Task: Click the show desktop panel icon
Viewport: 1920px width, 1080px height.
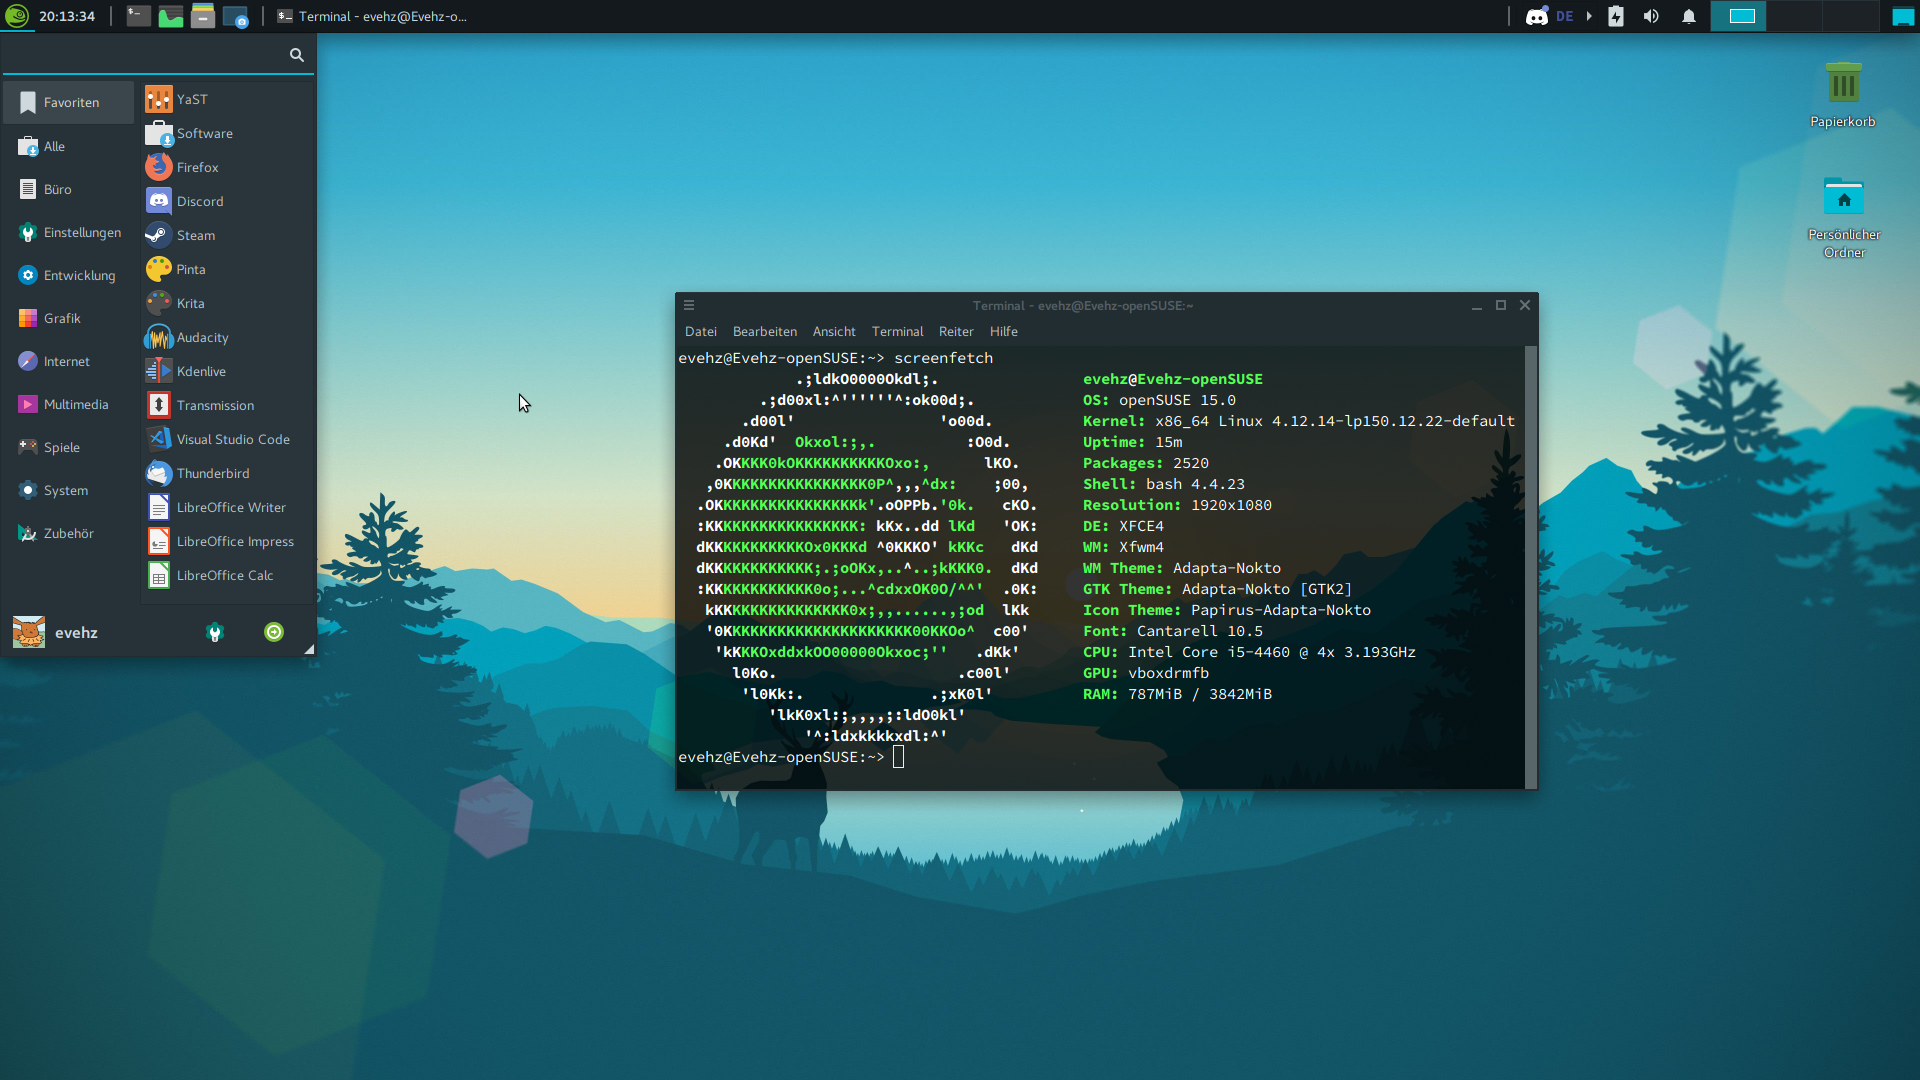Action: click(x=1903, y=16)
